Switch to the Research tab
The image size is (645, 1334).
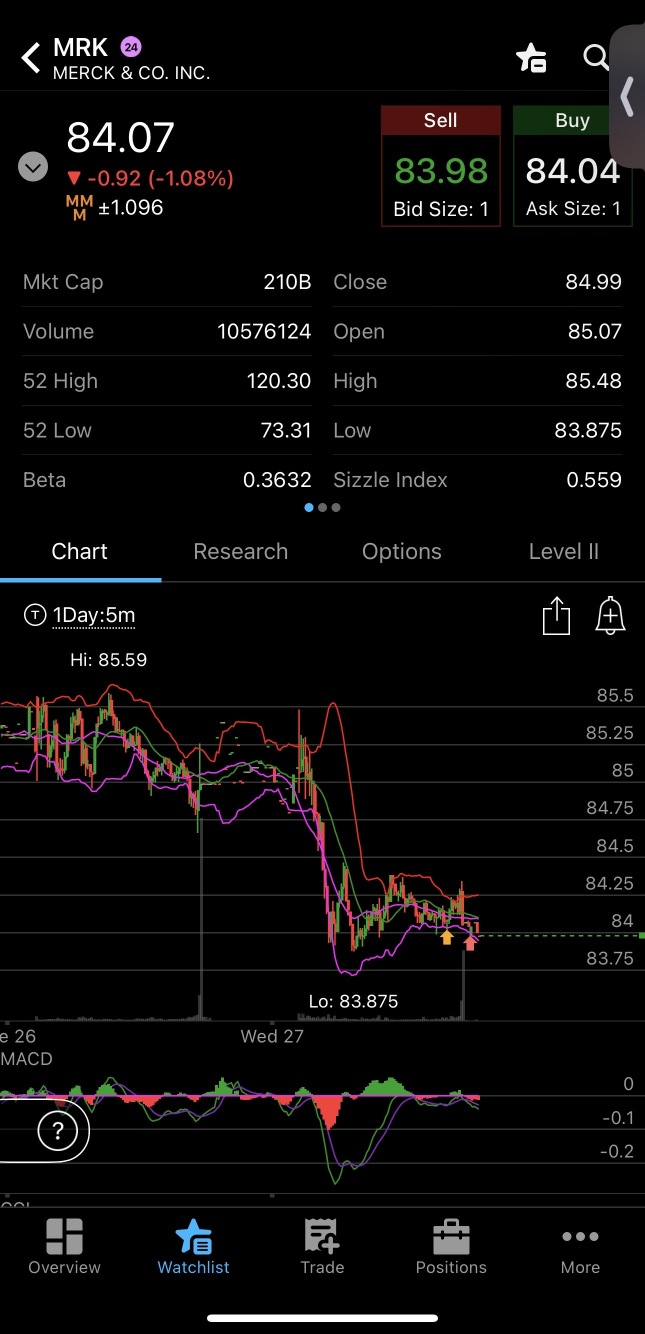pyautogui.click(x=240, y=552)
